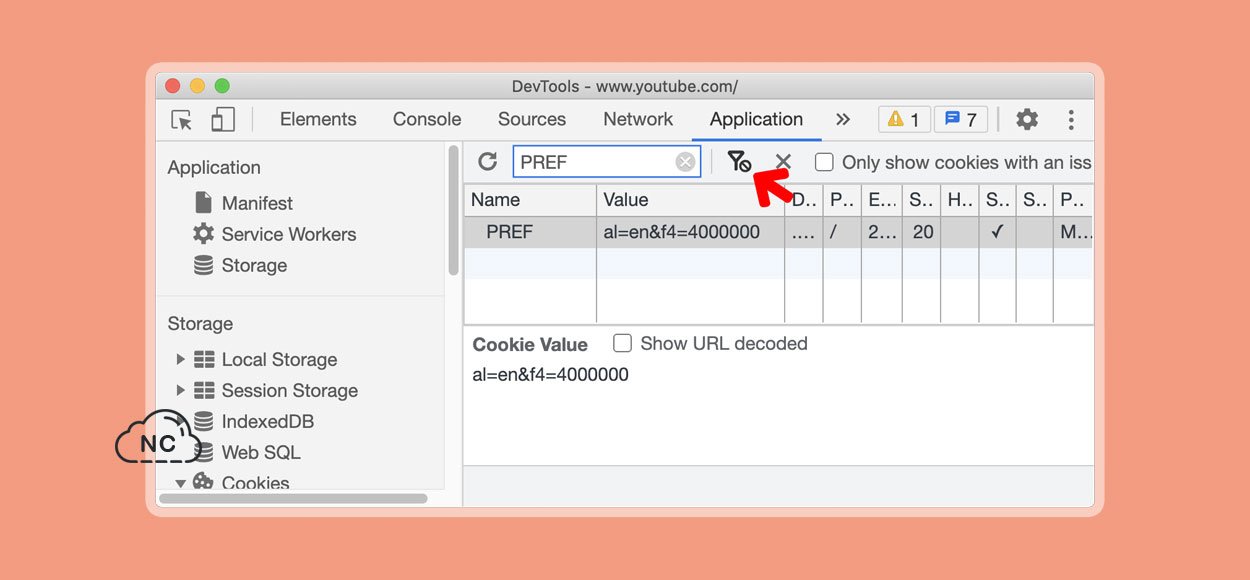Open Manifest in the sidebar
The width and height of the screenshot is (1250, 580).
257,203
